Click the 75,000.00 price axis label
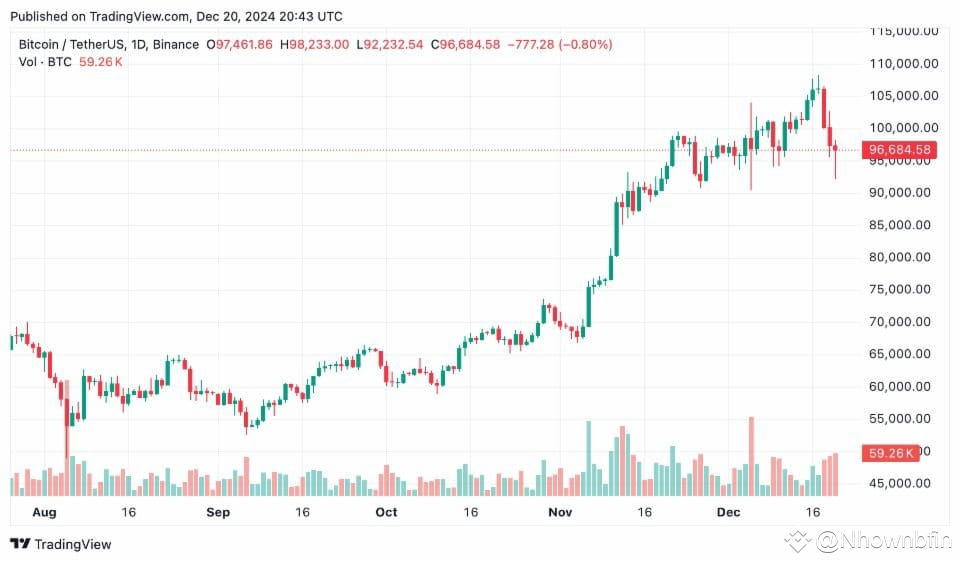This screenshot has width=960, height=562. 899,289
